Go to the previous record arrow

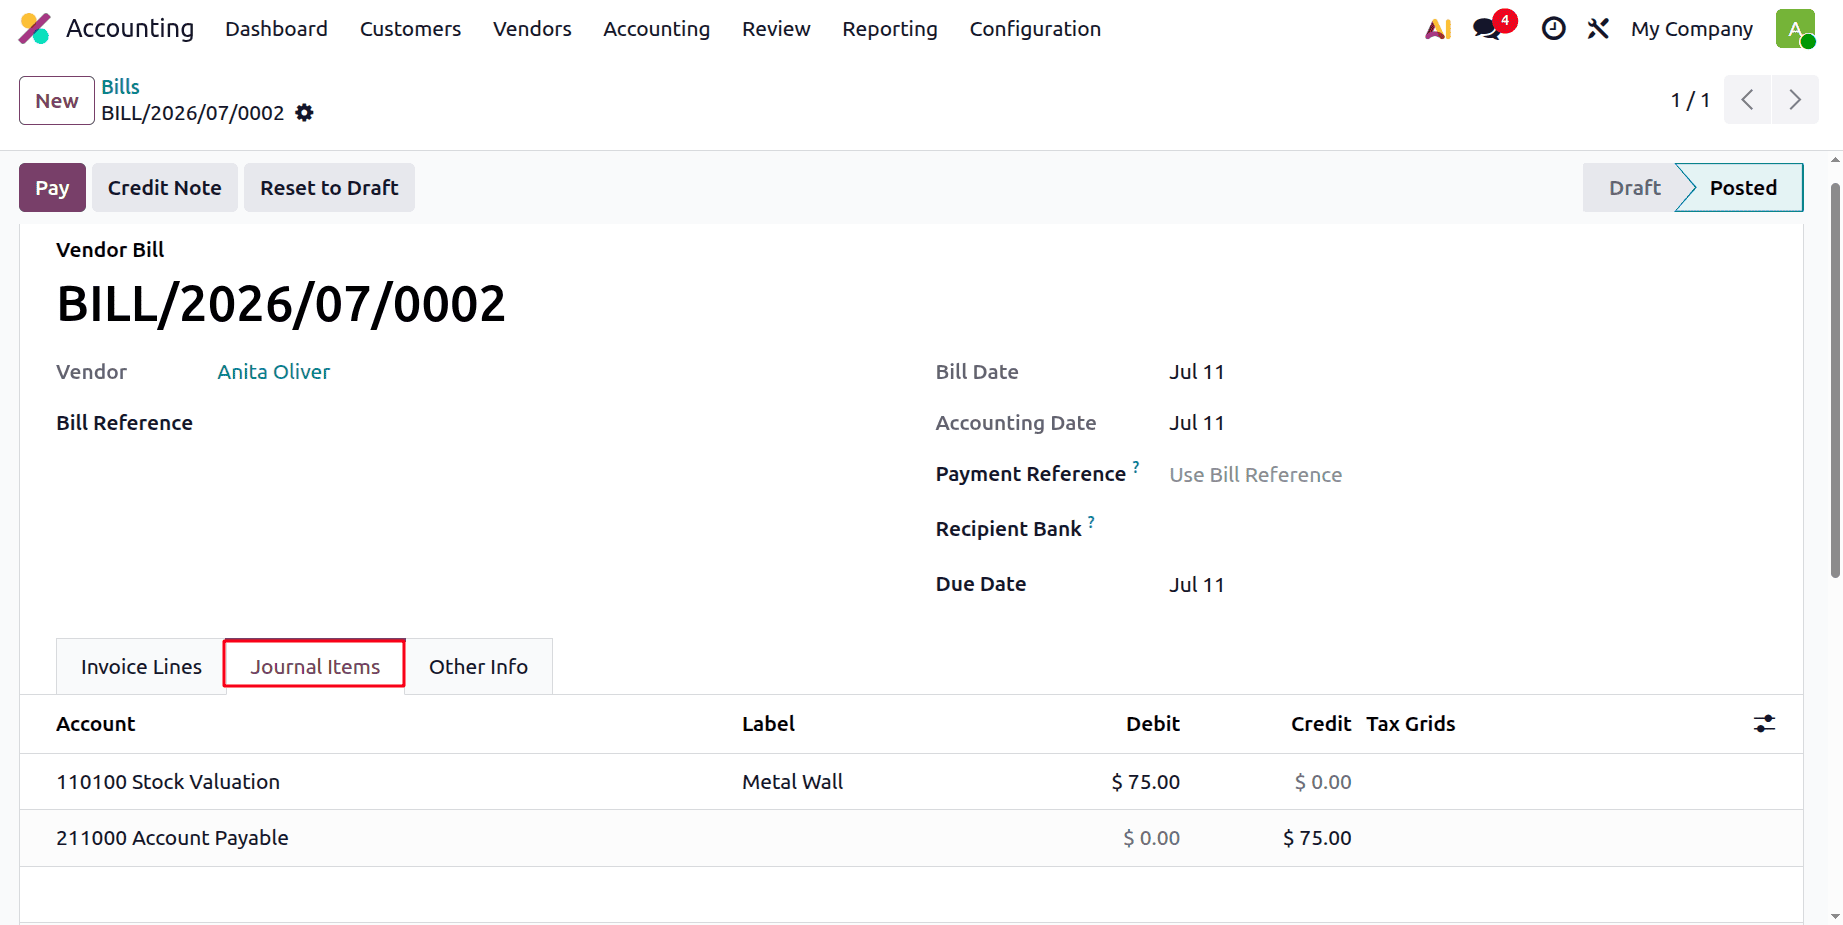pyautogui.click(x=1747, y=100)
